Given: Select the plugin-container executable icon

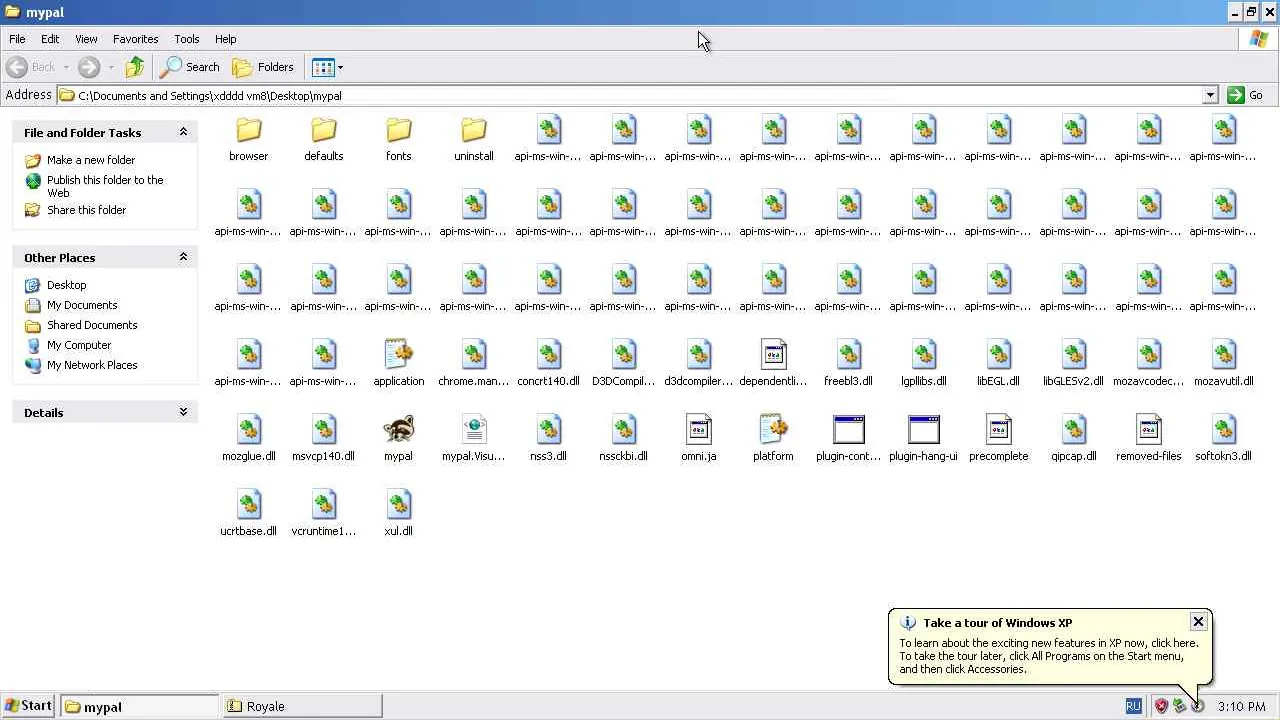Looking at the screenshot, I should click(x=848, y=430).
